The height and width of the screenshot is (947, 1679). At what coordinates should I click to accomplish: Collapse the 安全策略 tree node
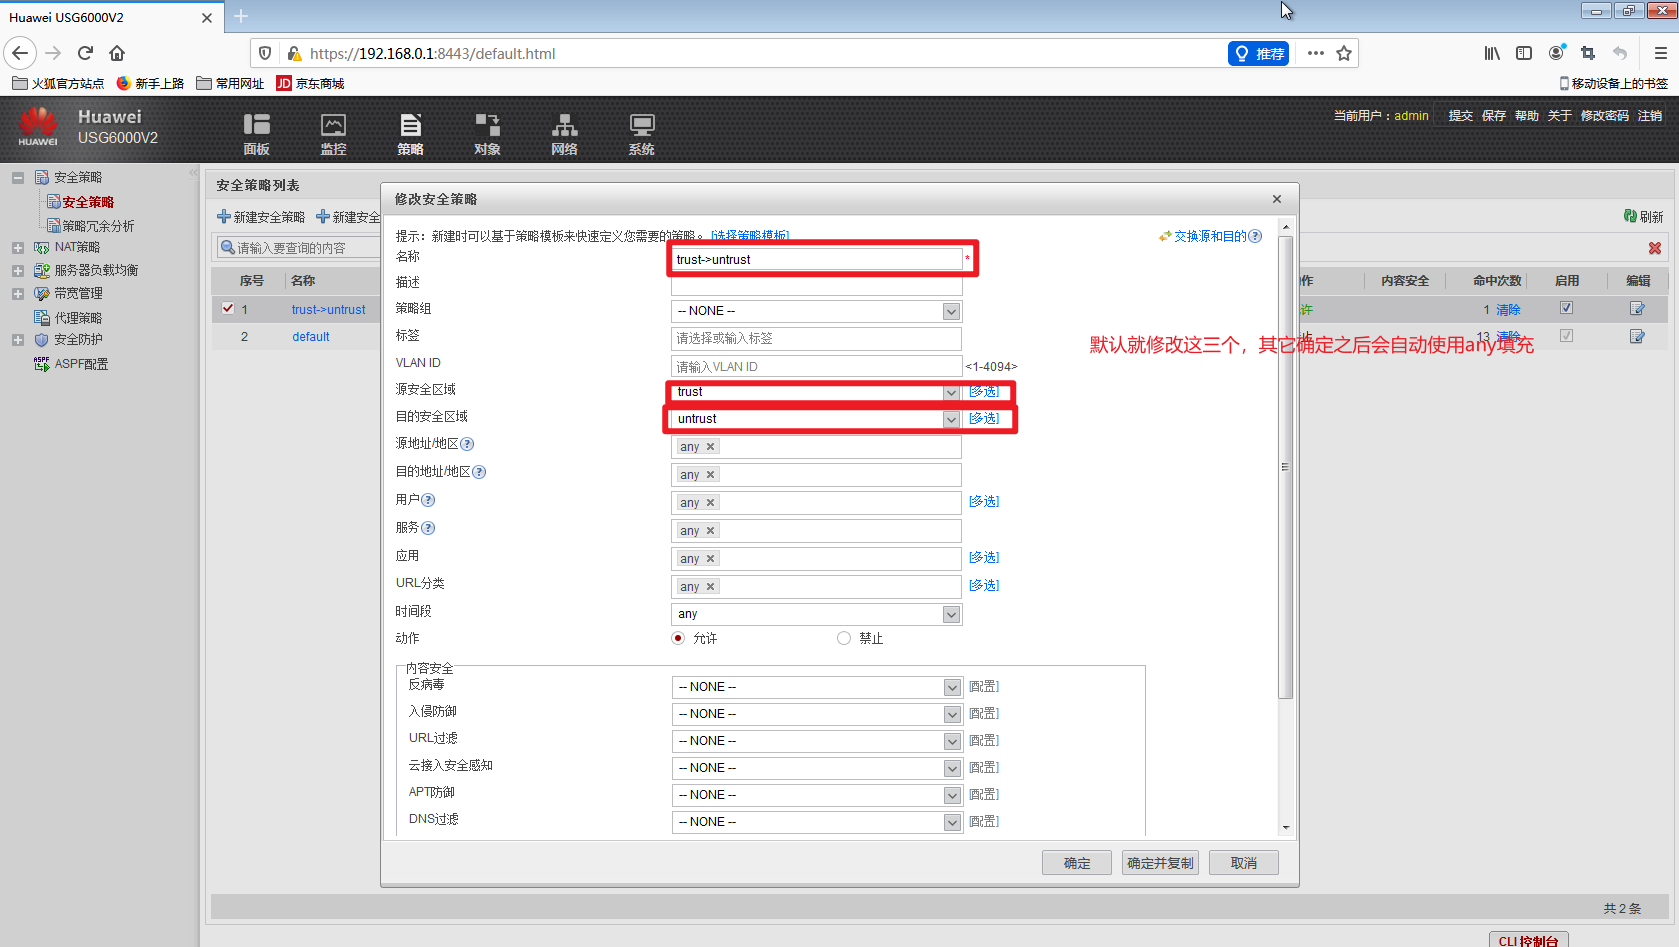[18, 177]
